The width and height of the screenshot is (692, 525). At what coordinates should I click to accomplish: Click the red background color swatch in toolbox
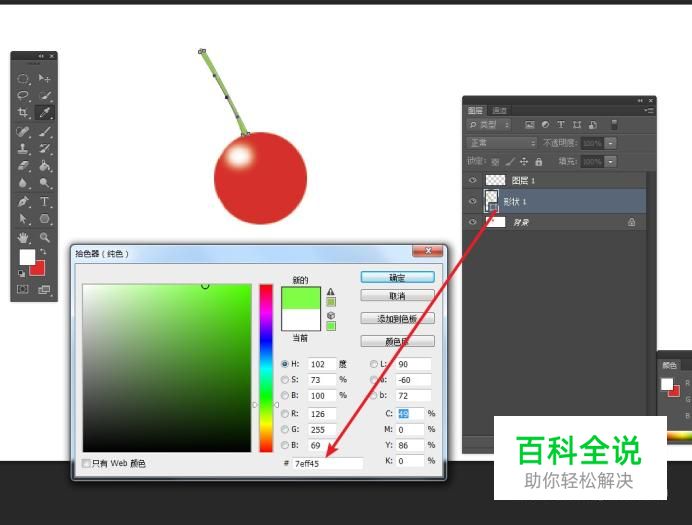coord(40,270)
